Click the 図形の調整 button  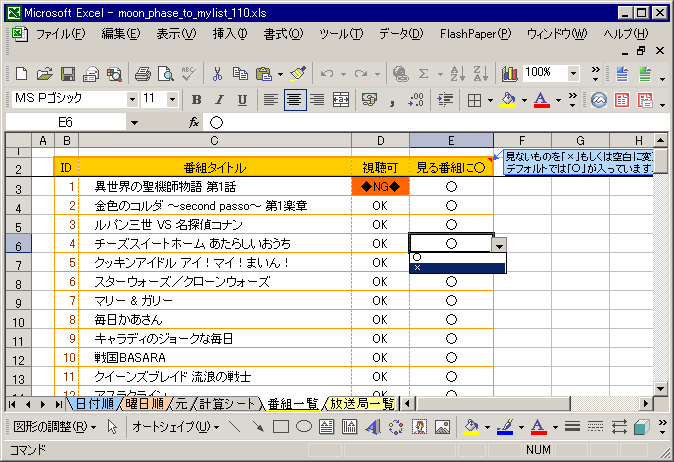[55, 427]
